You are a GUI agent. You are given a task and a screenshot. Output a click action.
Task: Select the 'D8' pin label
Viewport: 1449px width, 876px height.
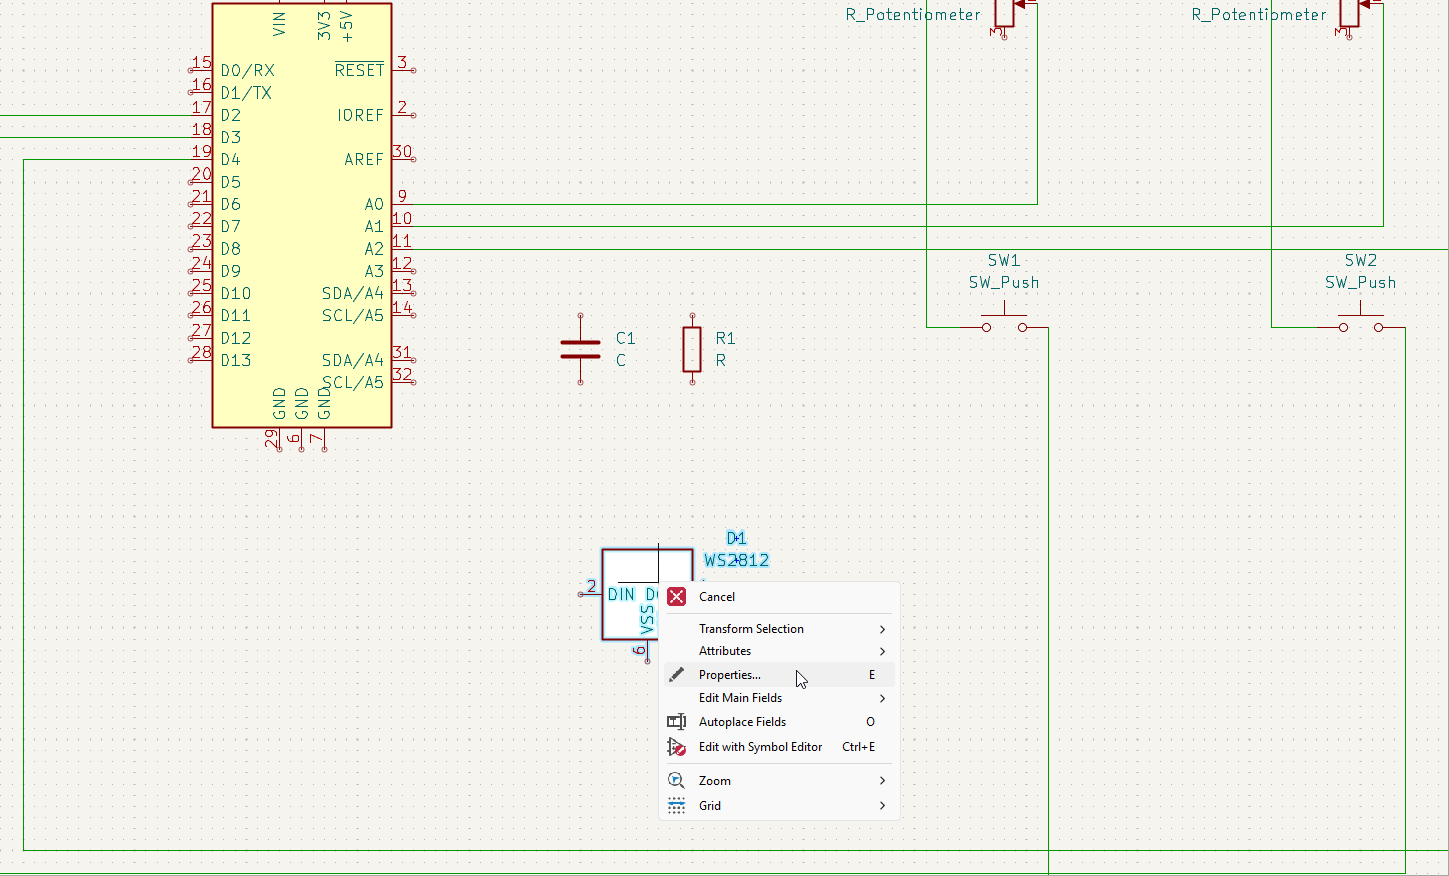pos(231,248)
